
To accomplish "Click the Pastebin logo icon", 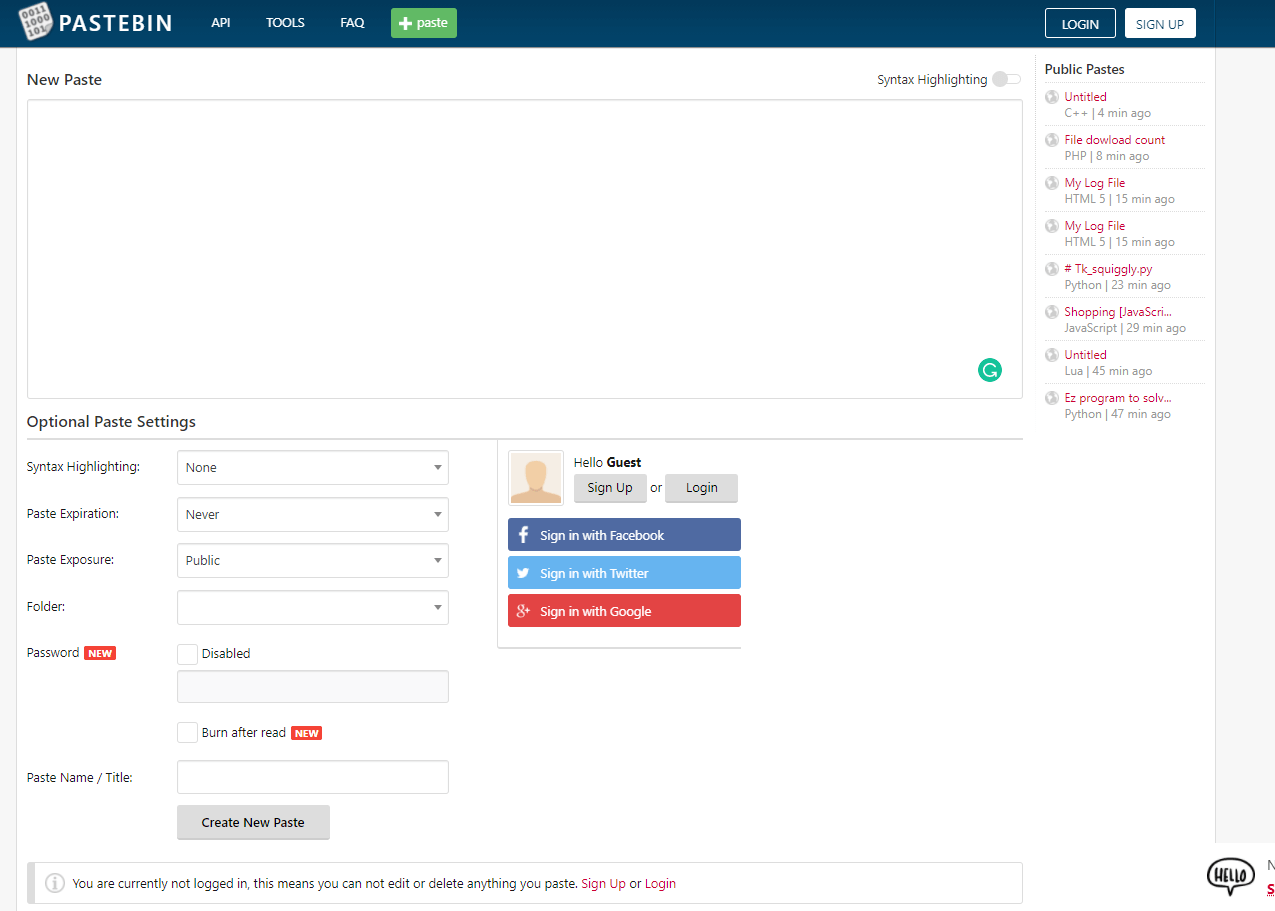I will click(35, 22).
